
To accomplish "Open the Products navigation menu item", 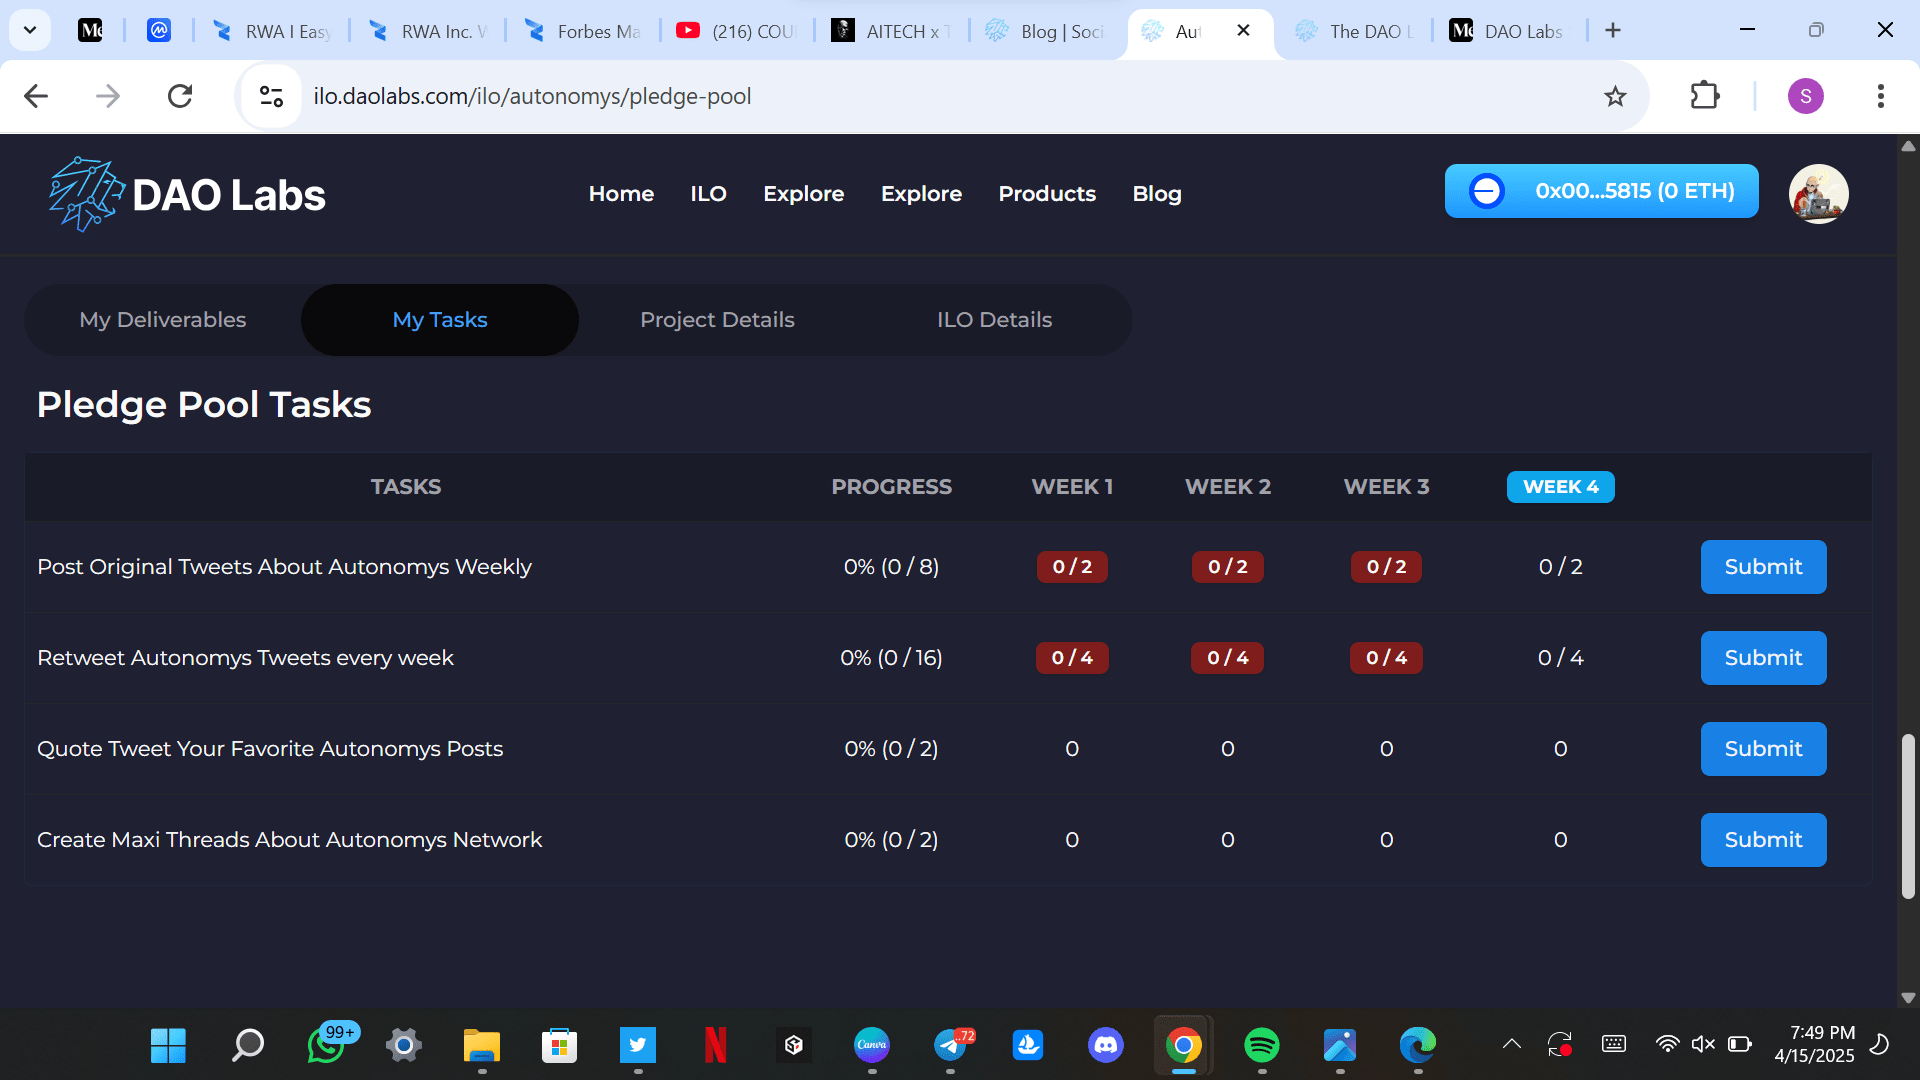I will (1047, 194).
